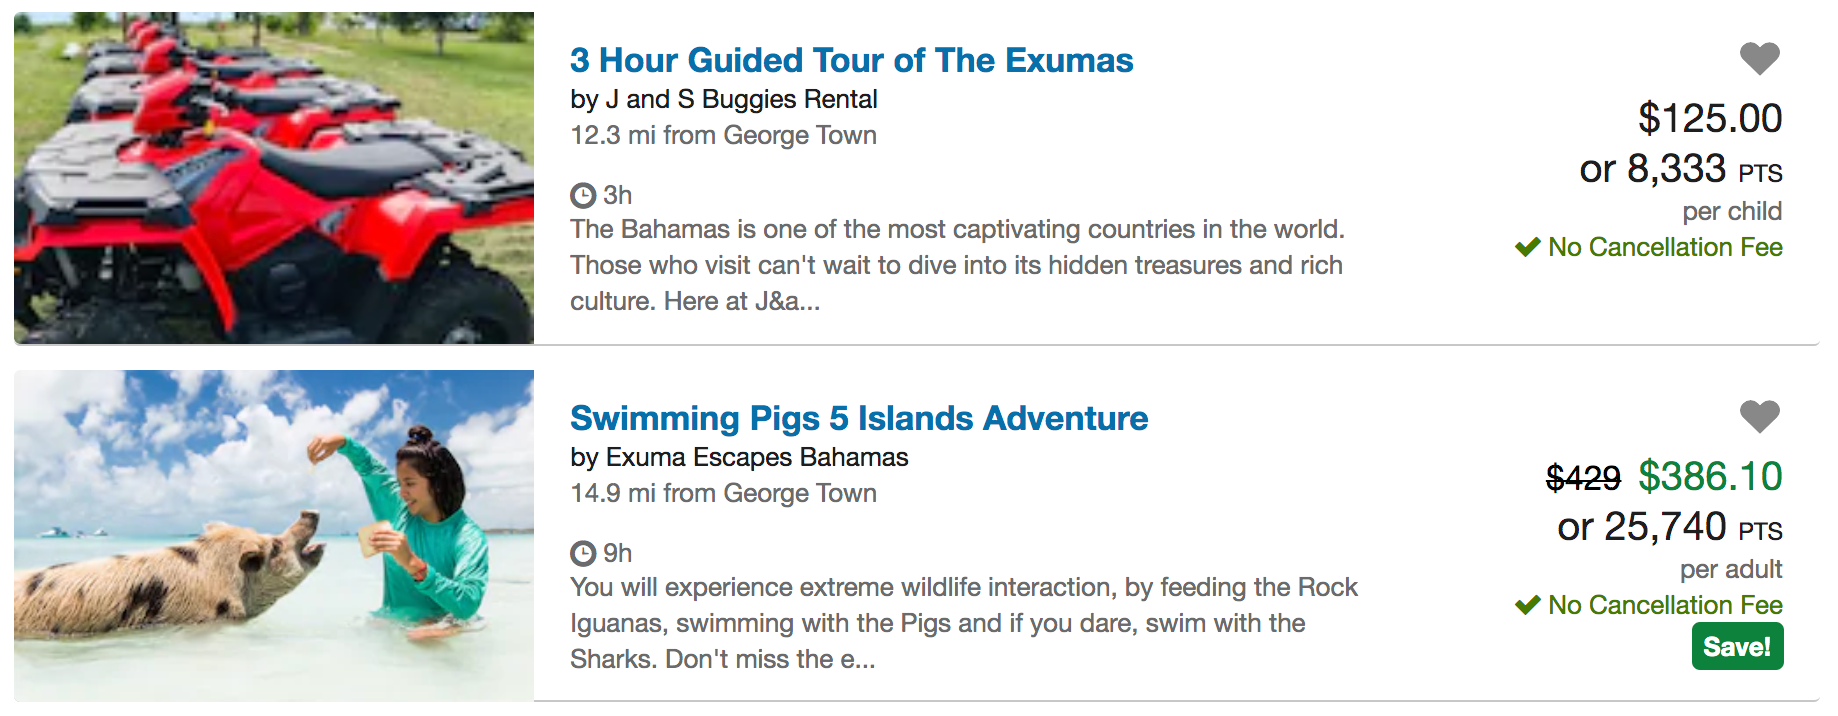Click the 14.9 mi from George Town distance
1838x716 pixels.
723,493
